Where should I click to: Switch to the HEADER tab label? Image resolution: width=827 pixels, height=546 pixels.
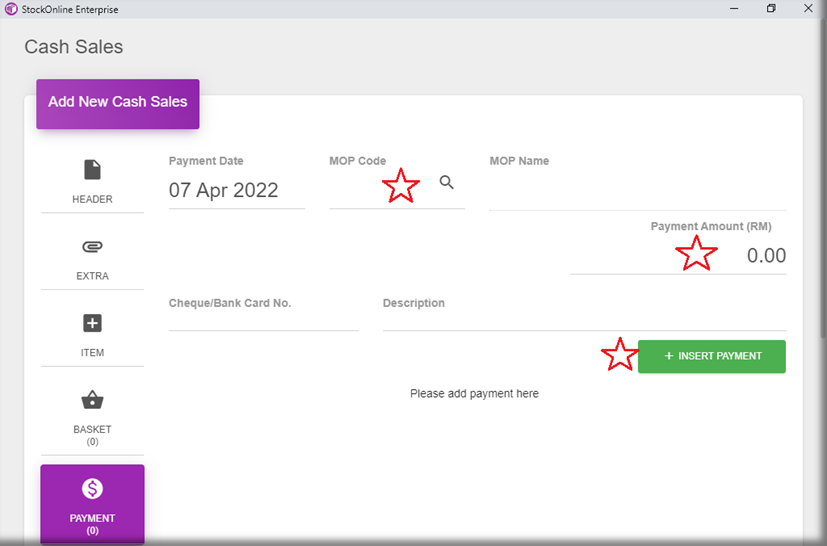tap(92, 199)
